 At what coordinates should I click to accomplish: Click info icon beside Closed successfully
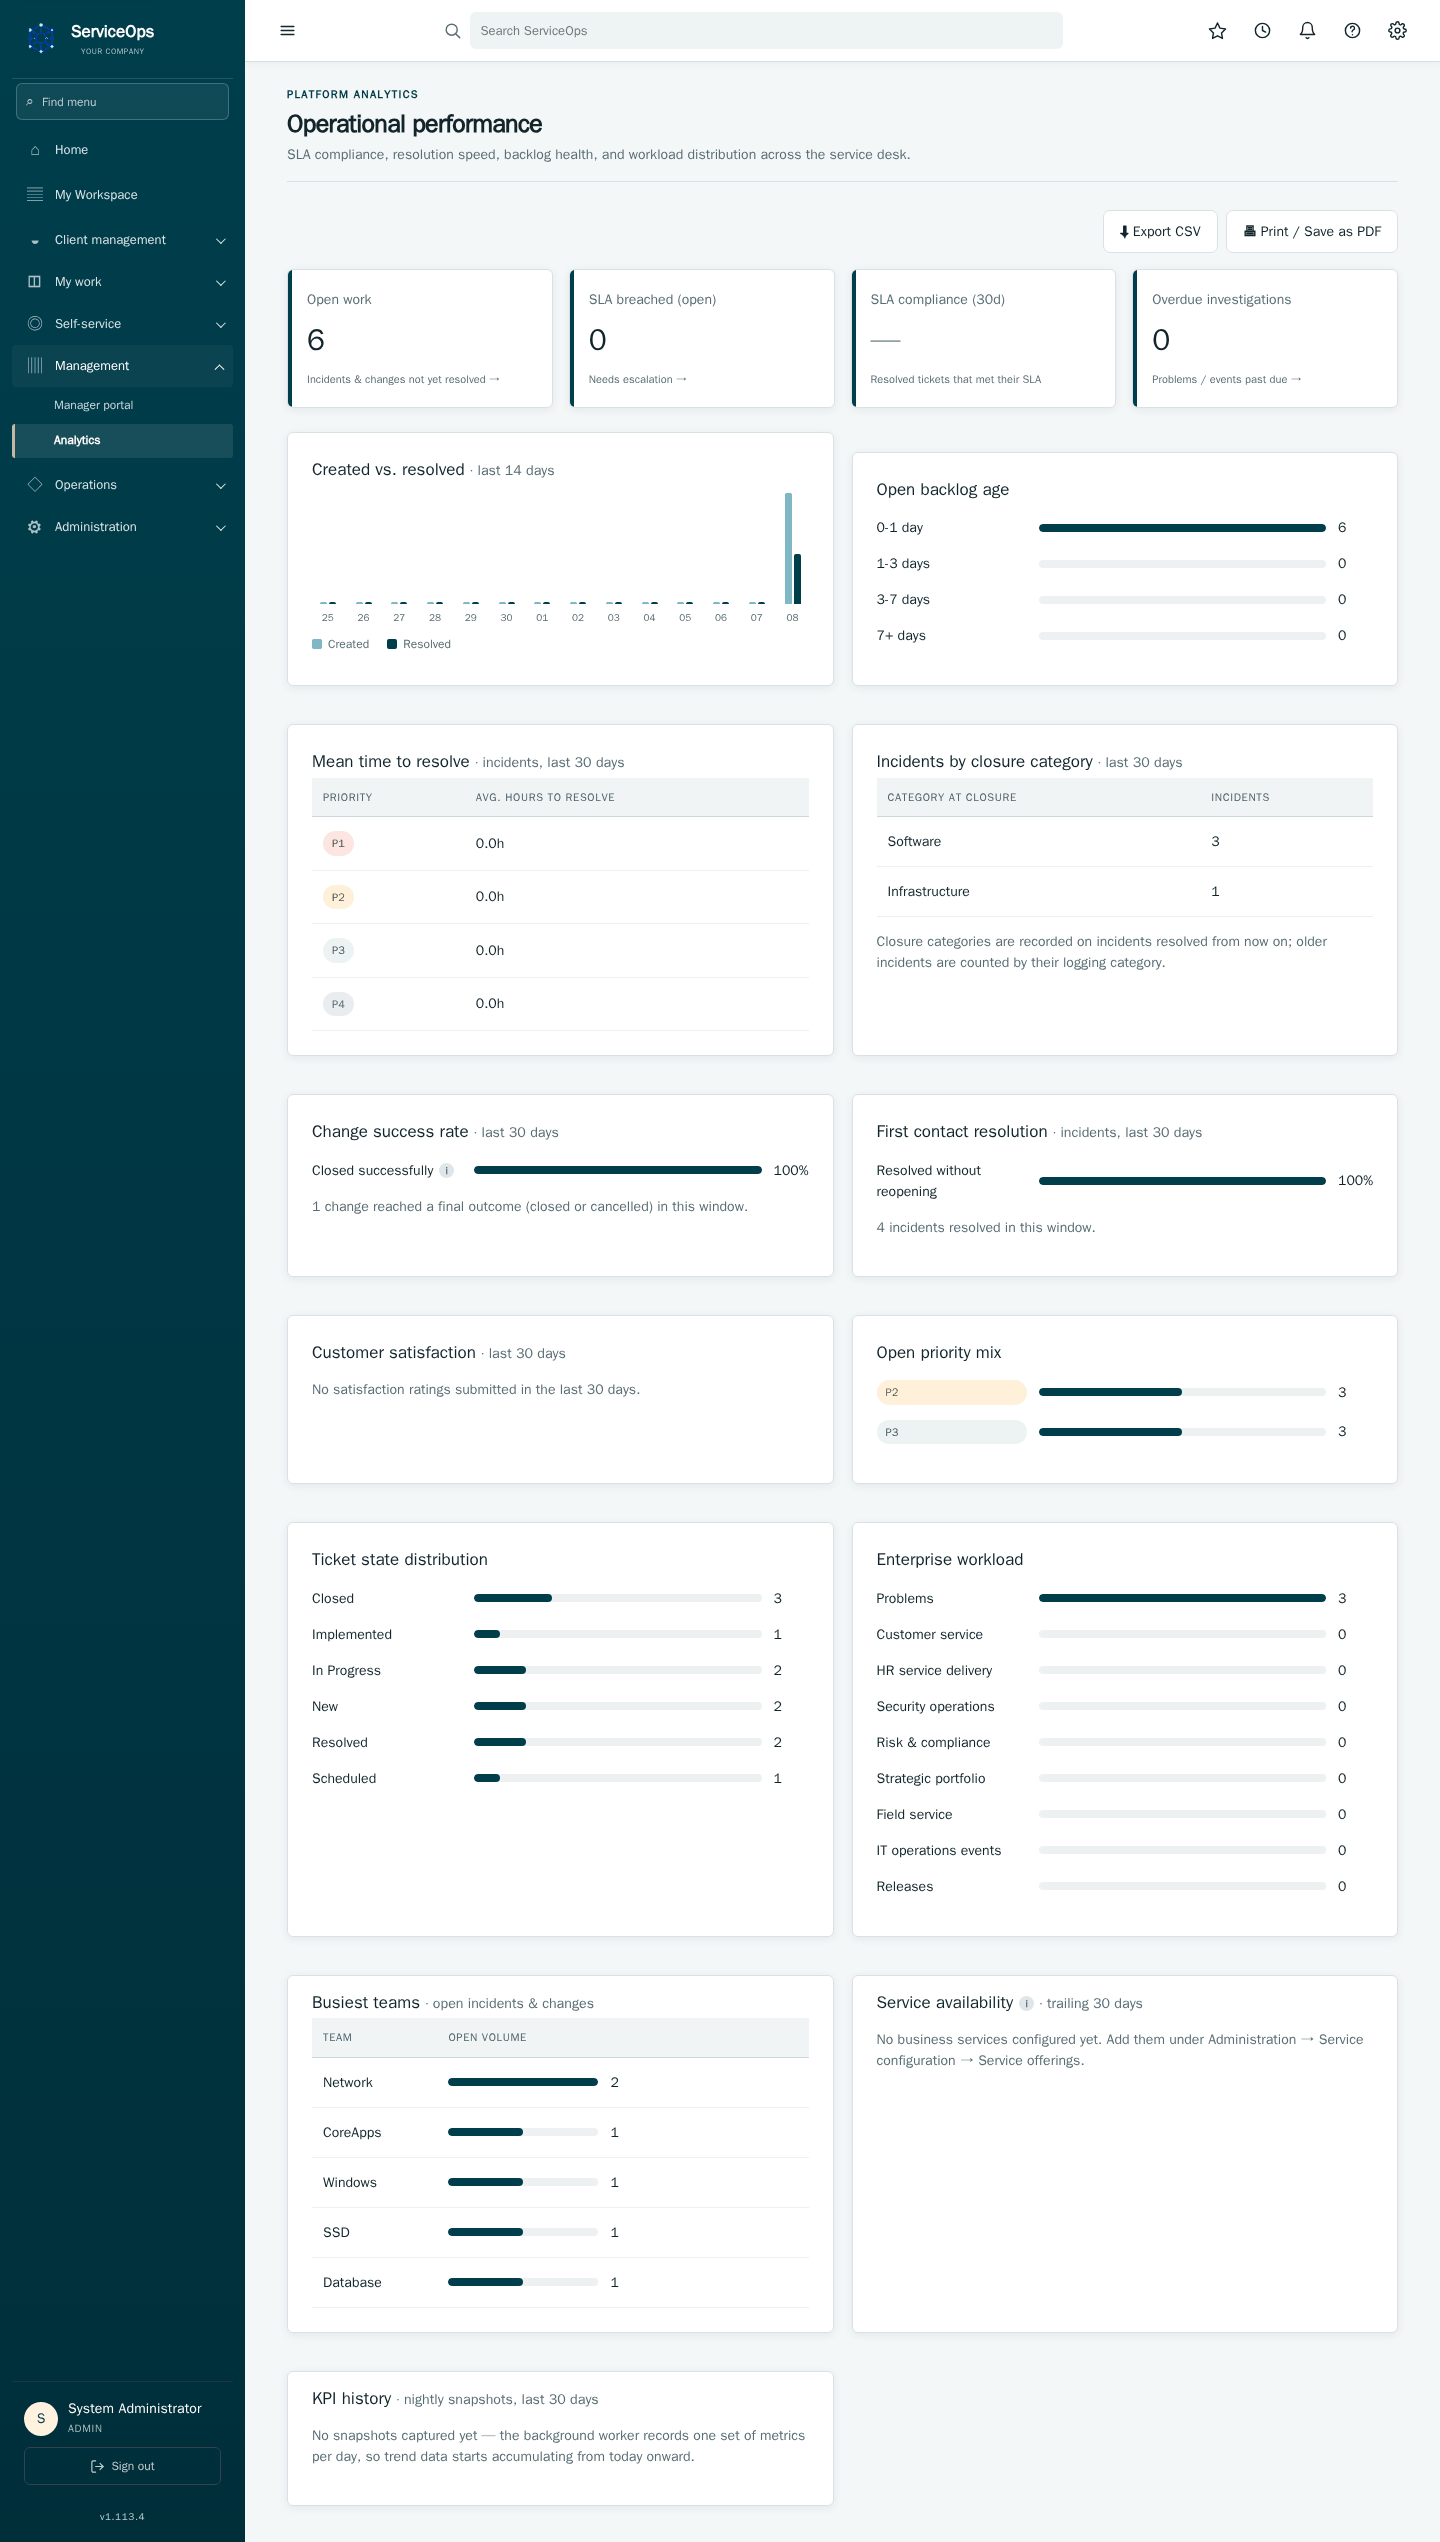point(446,1171)
